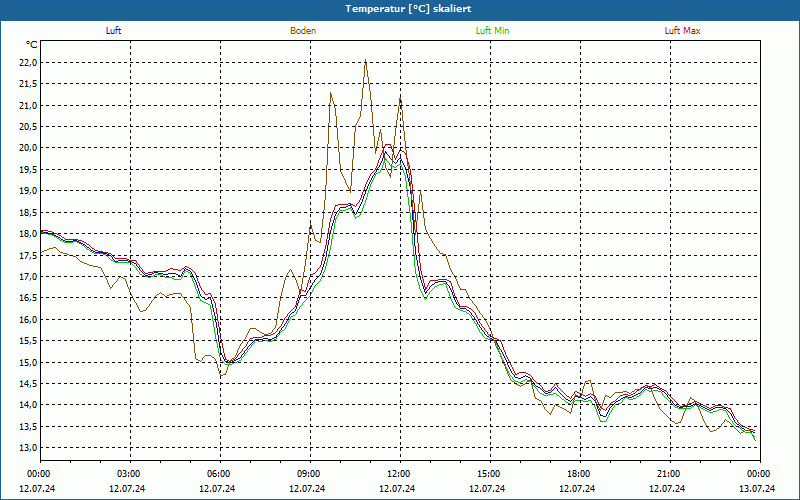Click the °C unit label
The image size is (800, 500).
(x=32, y=45)
